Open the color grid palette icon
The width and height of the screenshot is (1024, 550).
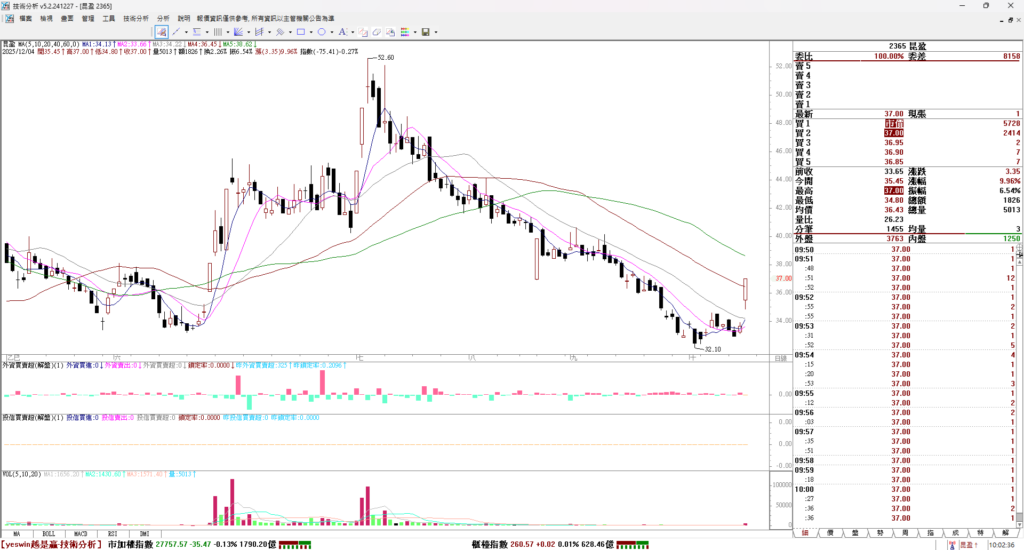tap(405, 32)
